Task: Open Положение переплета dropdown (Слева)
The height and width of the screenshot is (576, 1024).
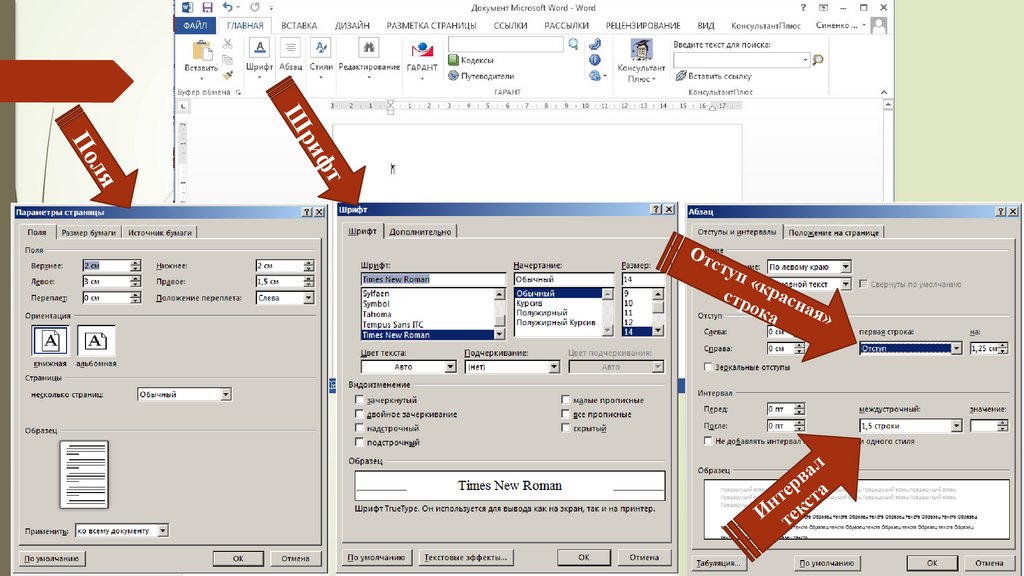Action: (285, 298)
